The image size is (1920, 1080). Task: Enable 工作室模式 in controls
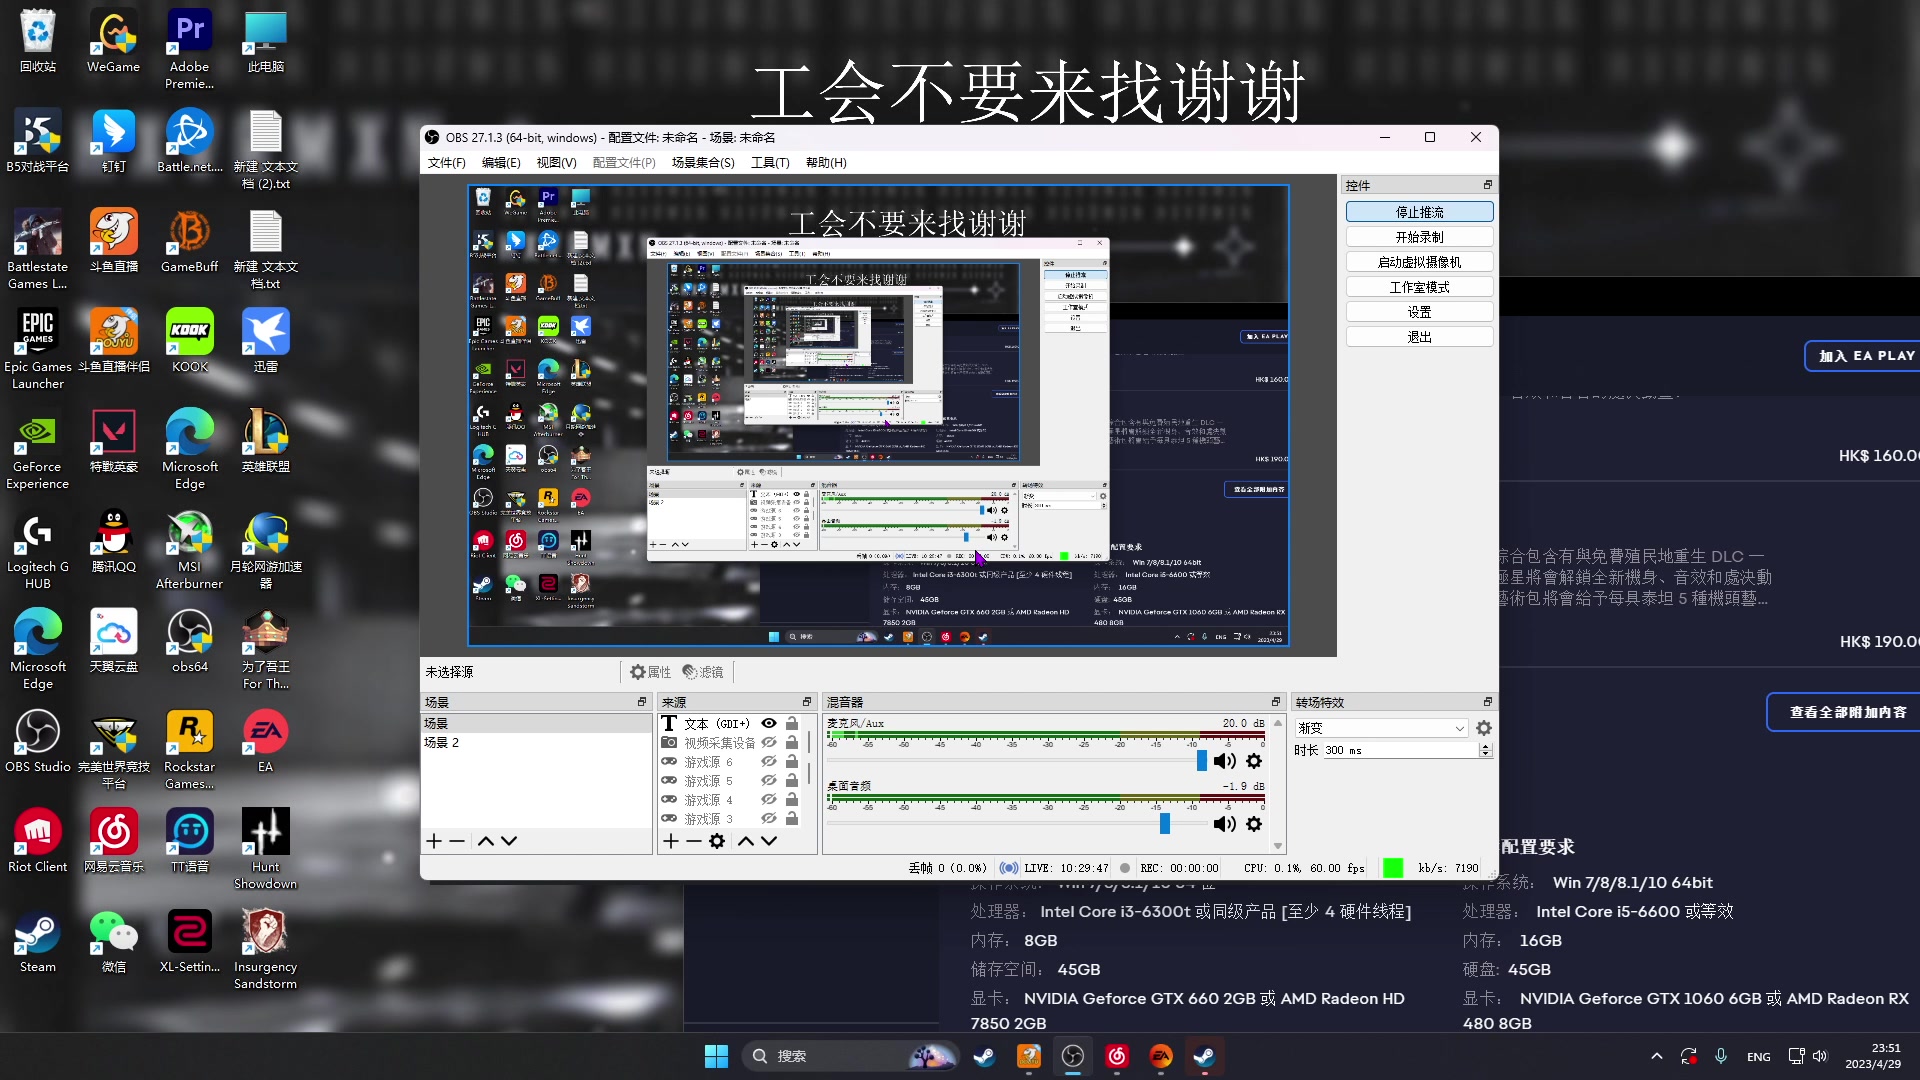(x=1419, y=287)
